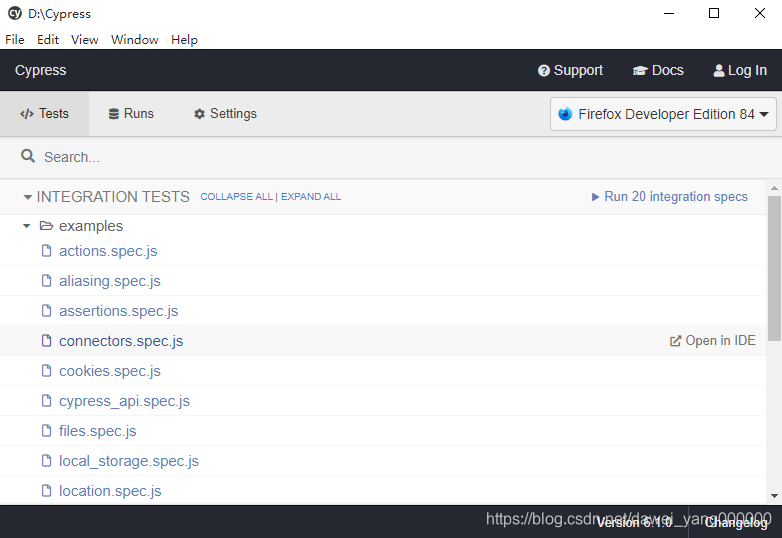Select connectors.spec.js spec file
782x538 pixels.
(x=121, y=341)
